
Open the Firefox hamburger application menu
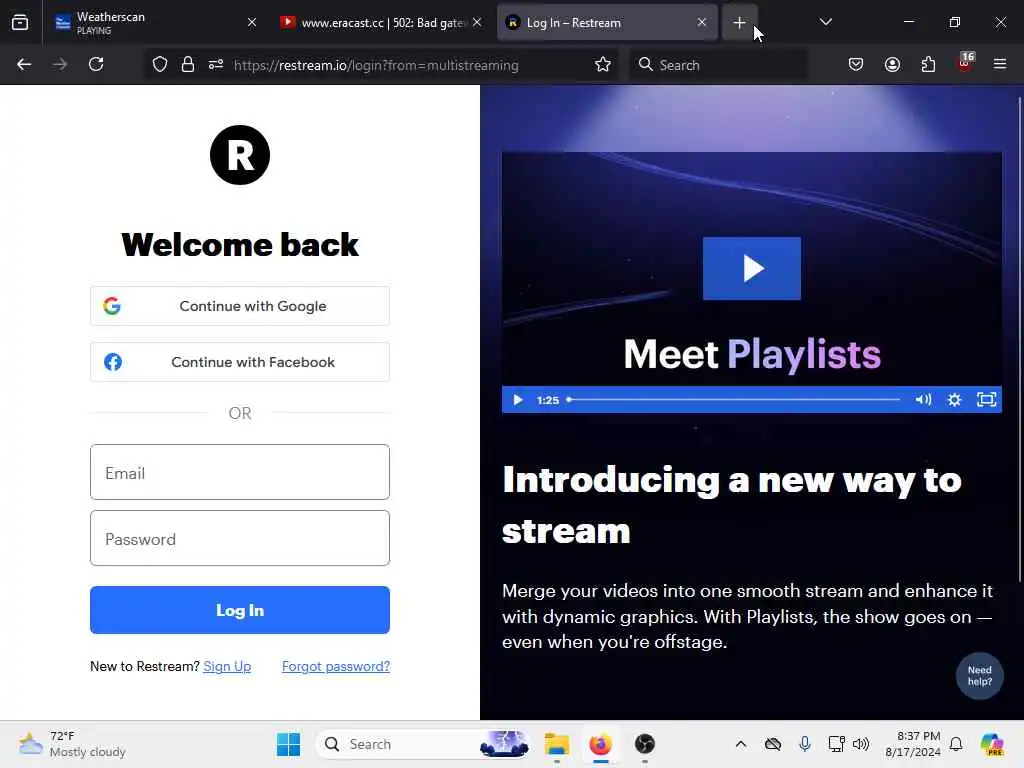[1000, 64]
